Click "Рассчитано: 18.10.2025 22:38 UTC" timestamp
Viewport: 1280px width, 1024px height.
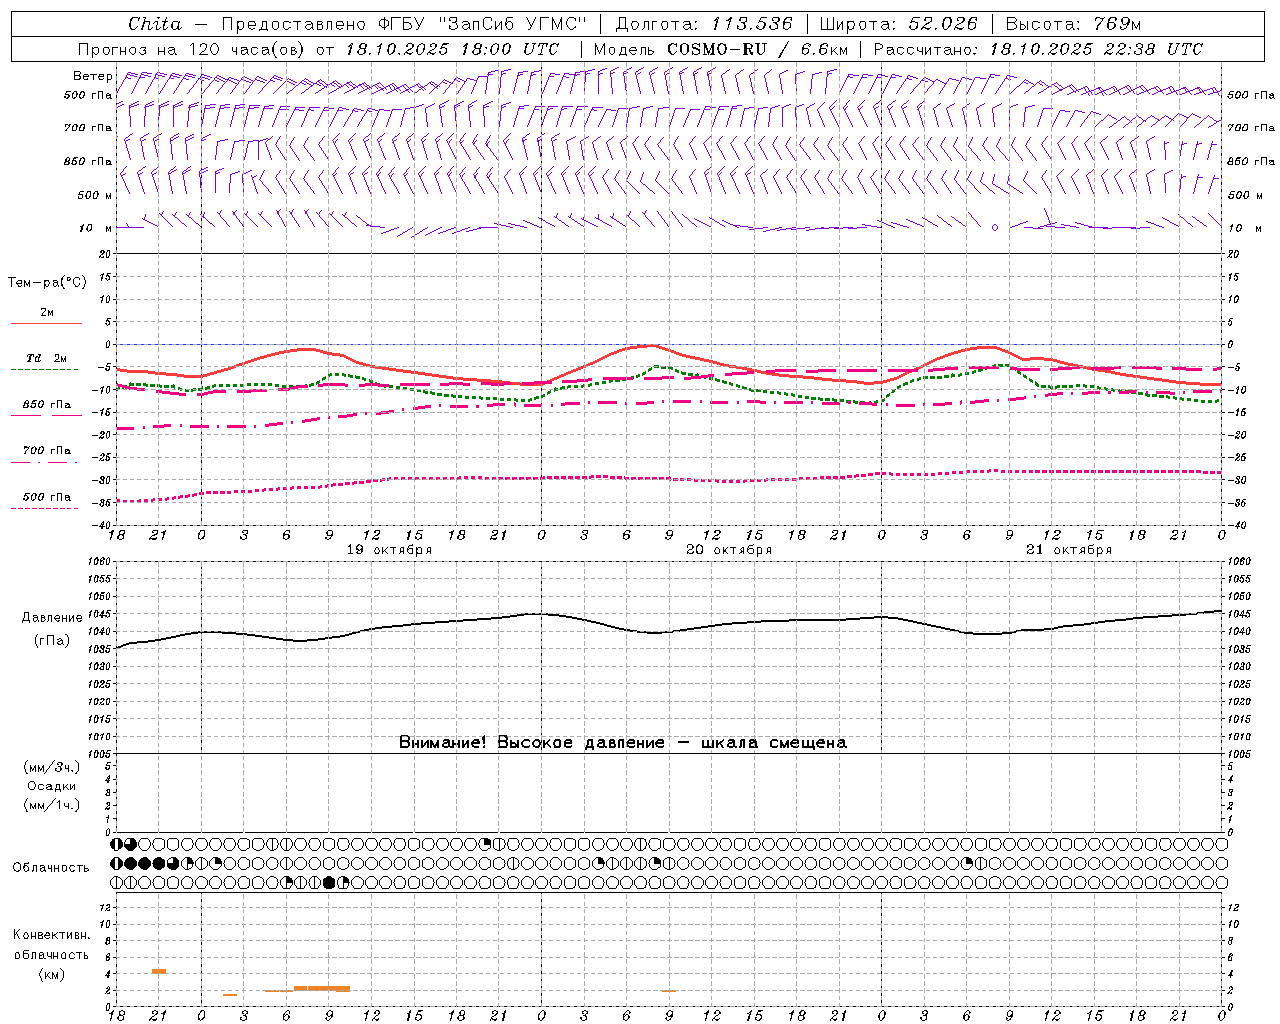[1038, 49]
